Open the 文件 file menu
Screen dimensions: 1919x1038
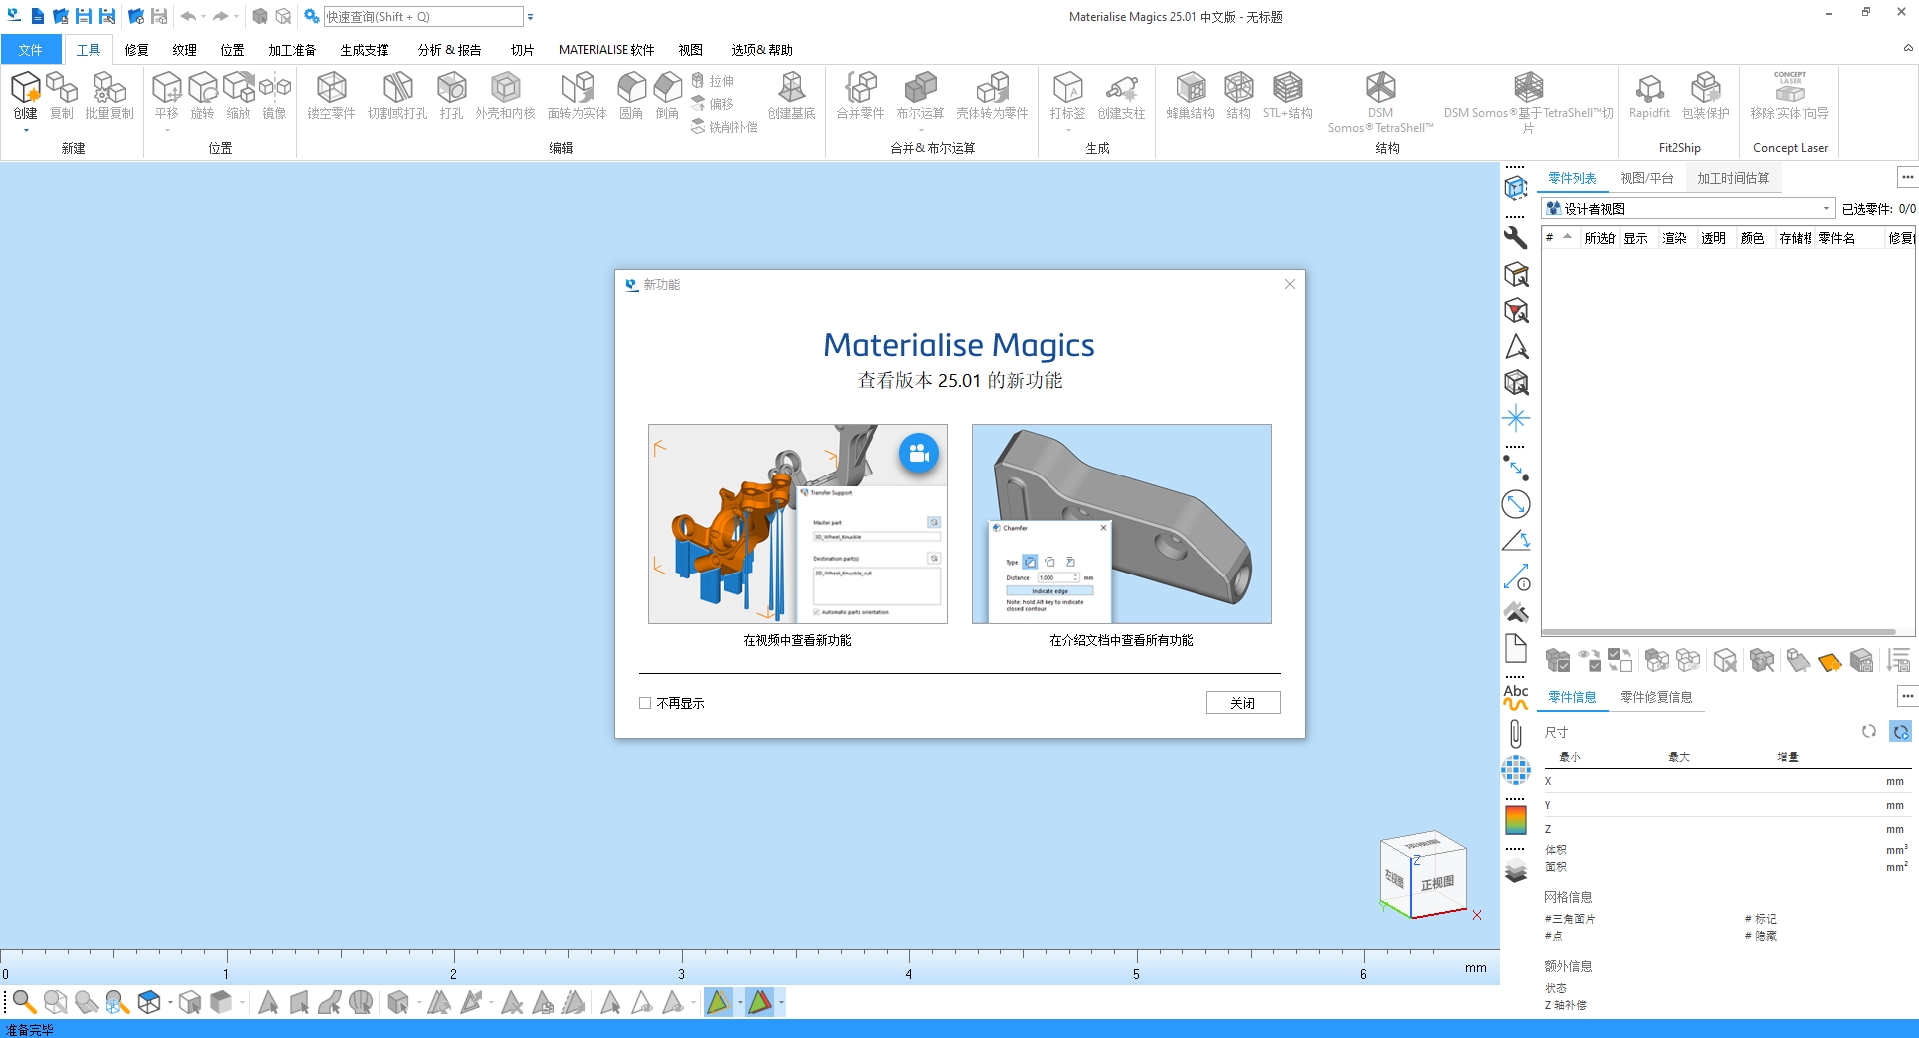(31, 49)
